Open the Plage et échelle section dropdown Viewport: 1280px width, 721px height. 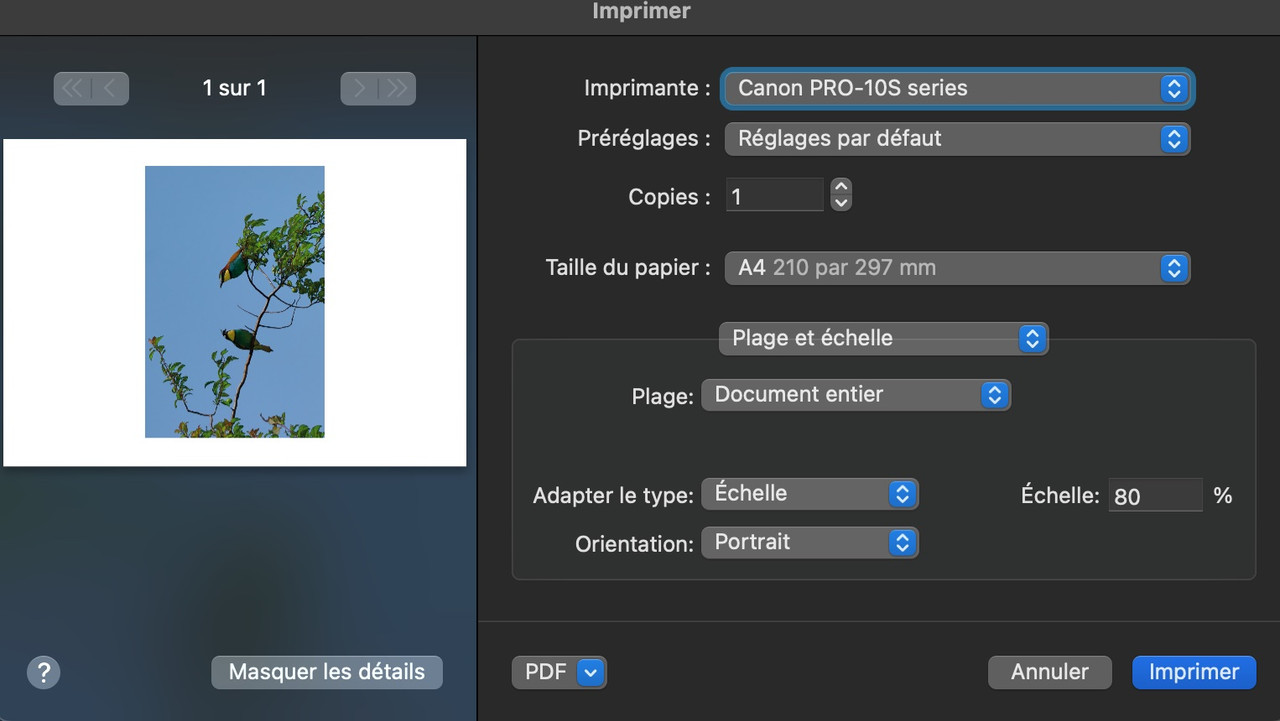point(883,338)
